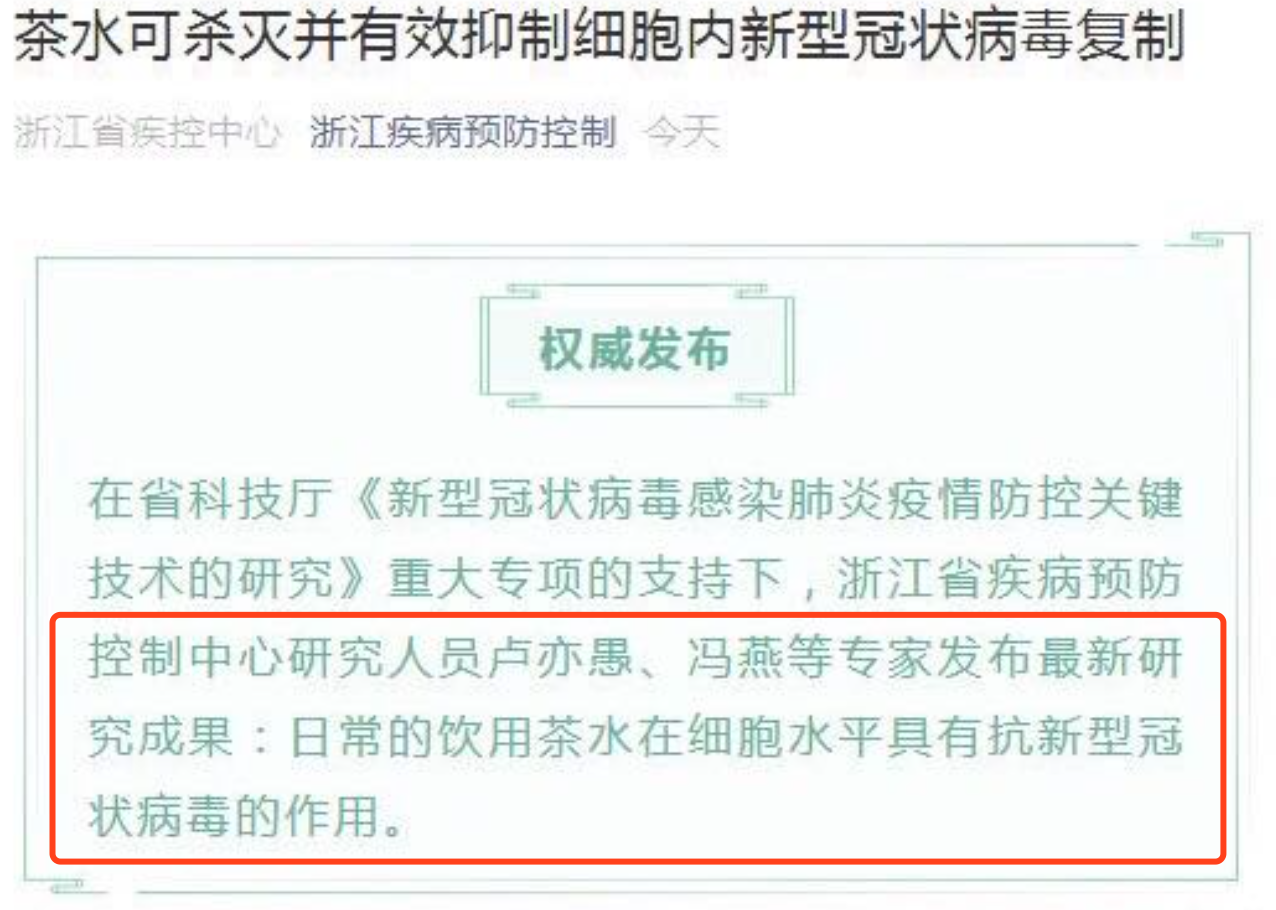Screen dimensions: 1276x910
Task: Select the line starting with 究成果：日常的饮用茶水
Action: pyautogui.click(x=636, y=740)
